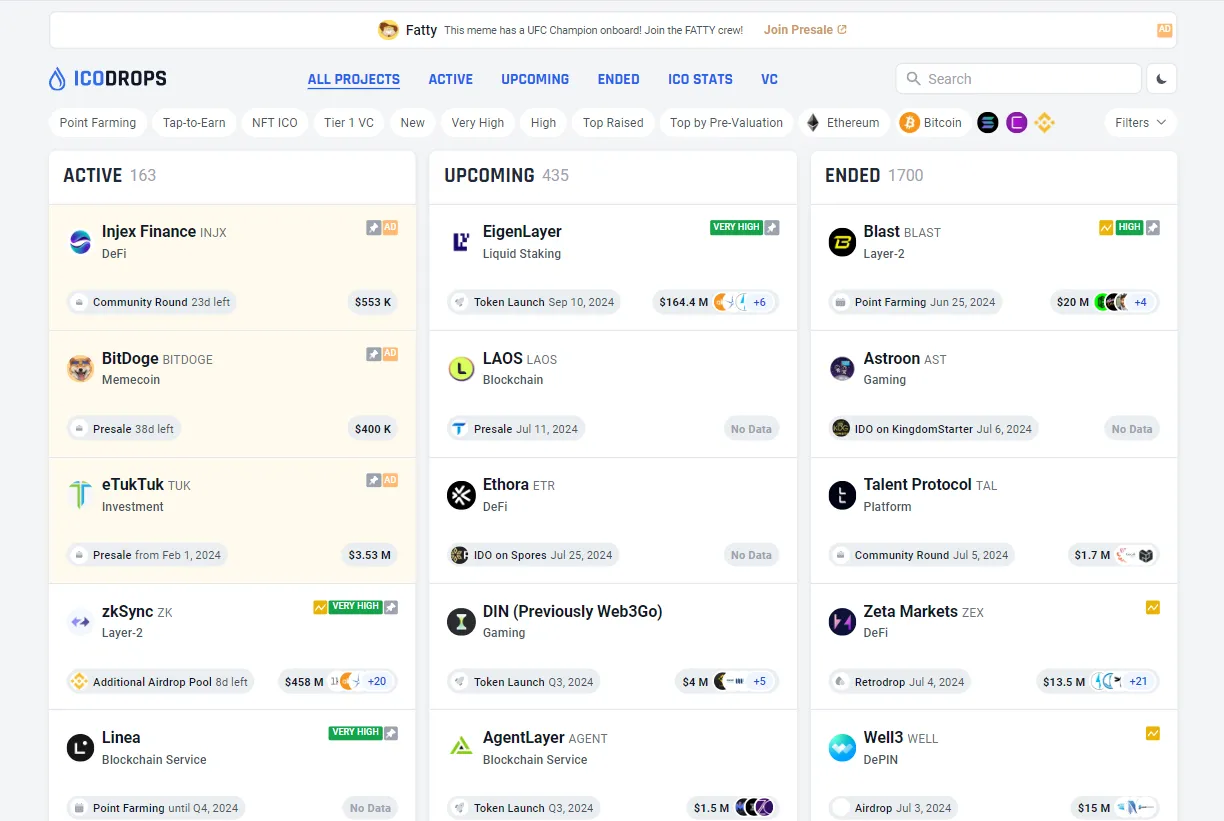Screen dimensions: 1224x821
Task: Click the eTukTuk project logo
Action: 79,494
